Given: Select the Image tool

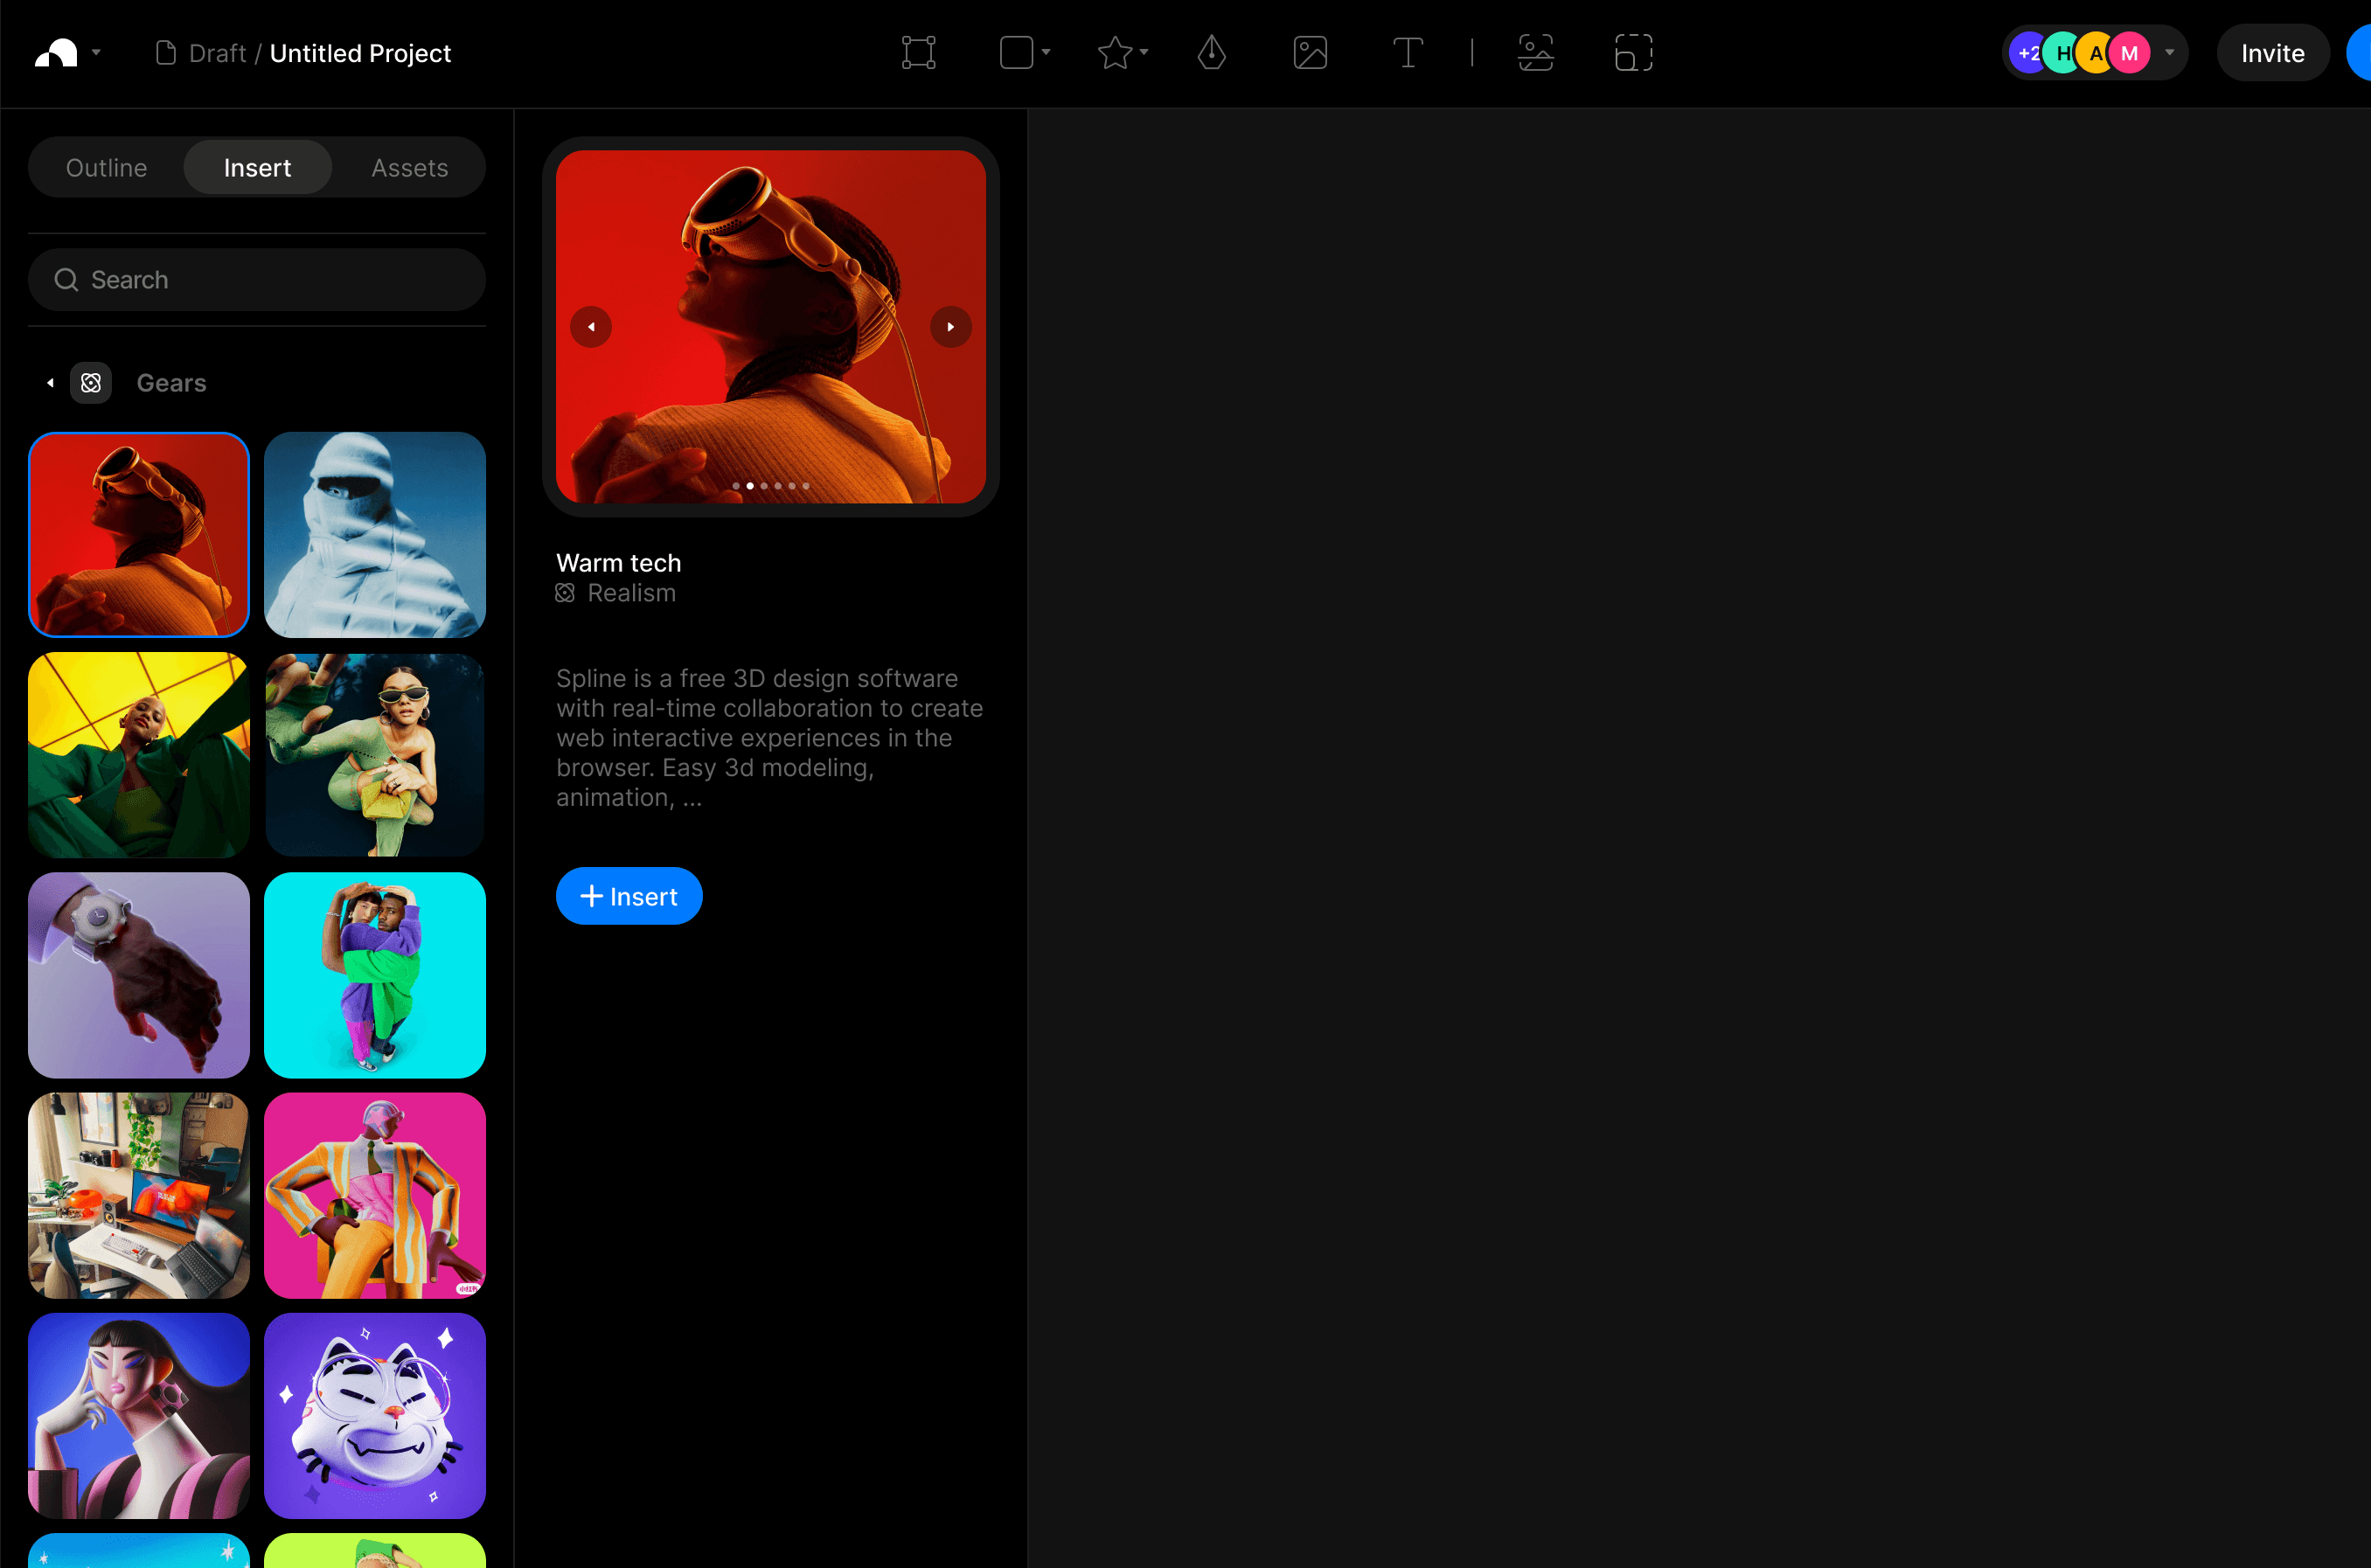Looking at the screenshot, I should [1309, 53].
